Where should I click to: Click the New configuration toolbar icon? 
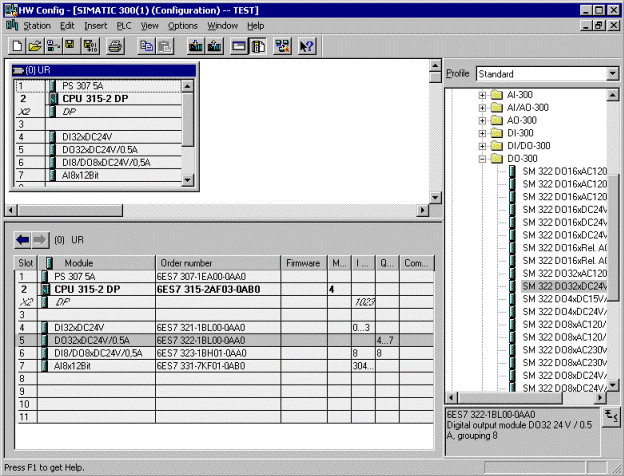pyautogui.click(x=17, y=46)
